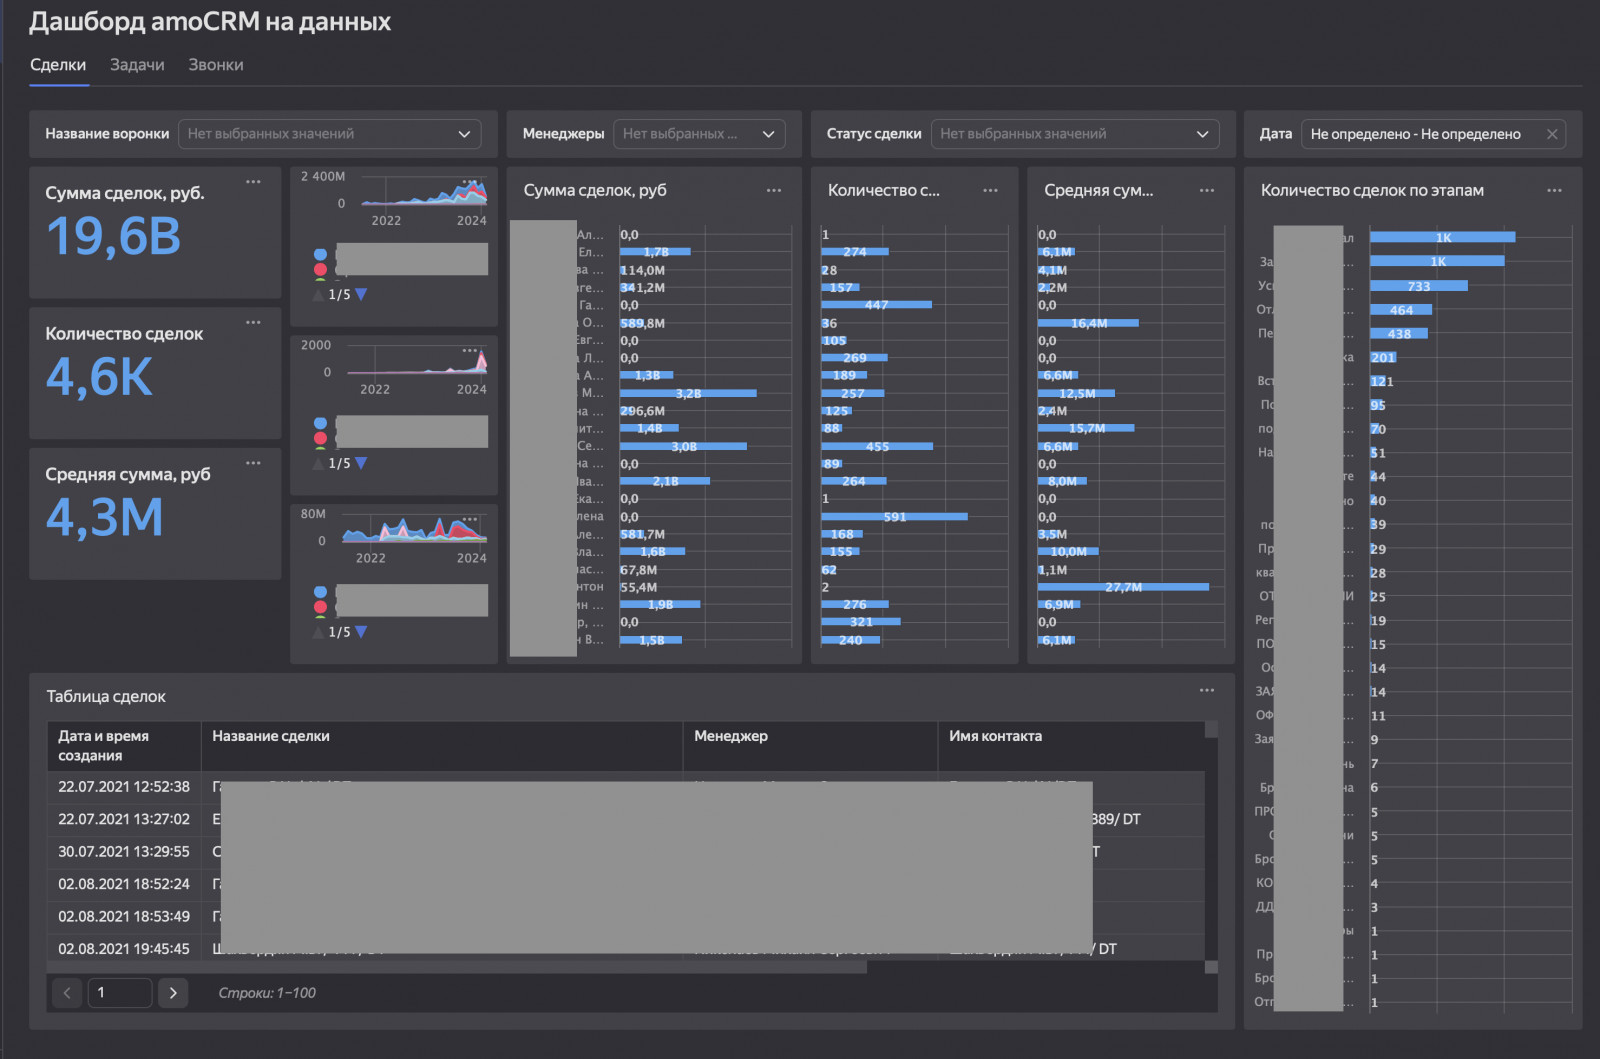Click the 27,7M bar in Средняя сумма chart
The image size is (1600, 1059).
[x=1123, y=587]
